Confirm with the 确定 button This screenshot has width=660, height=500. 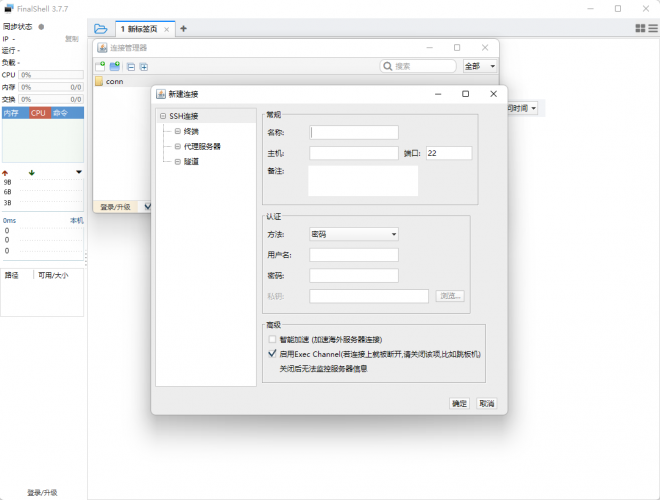(x=459, y=403)
